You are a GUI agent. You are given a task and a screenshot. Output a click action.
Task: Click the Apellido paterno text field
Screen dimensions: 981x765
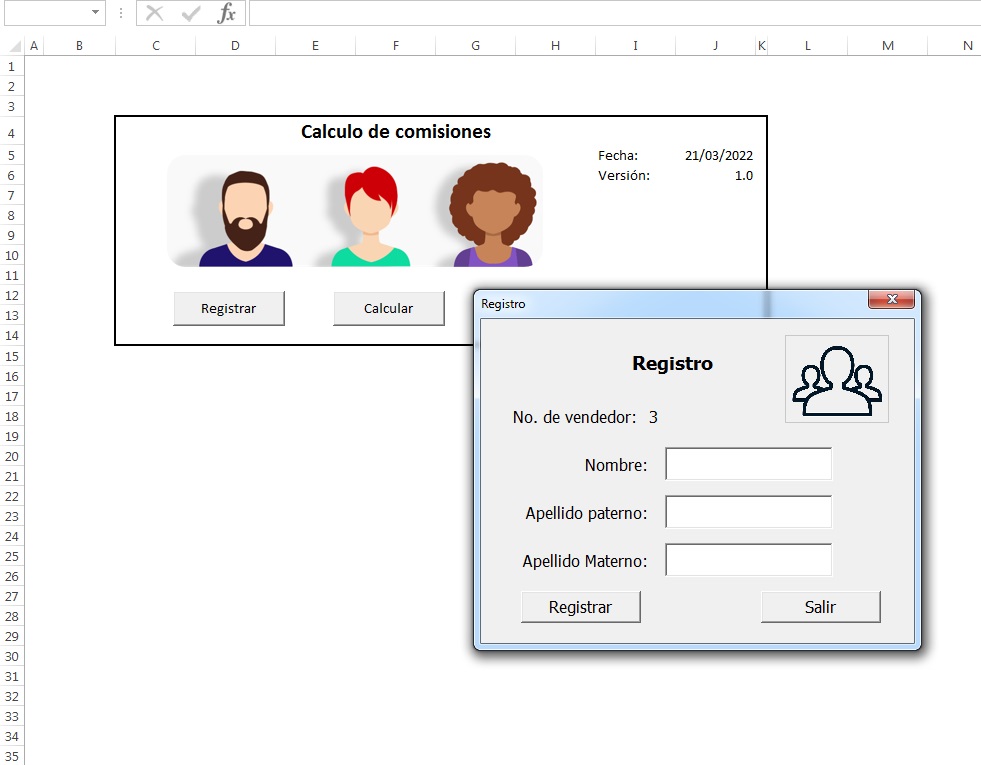click(748, 512)
